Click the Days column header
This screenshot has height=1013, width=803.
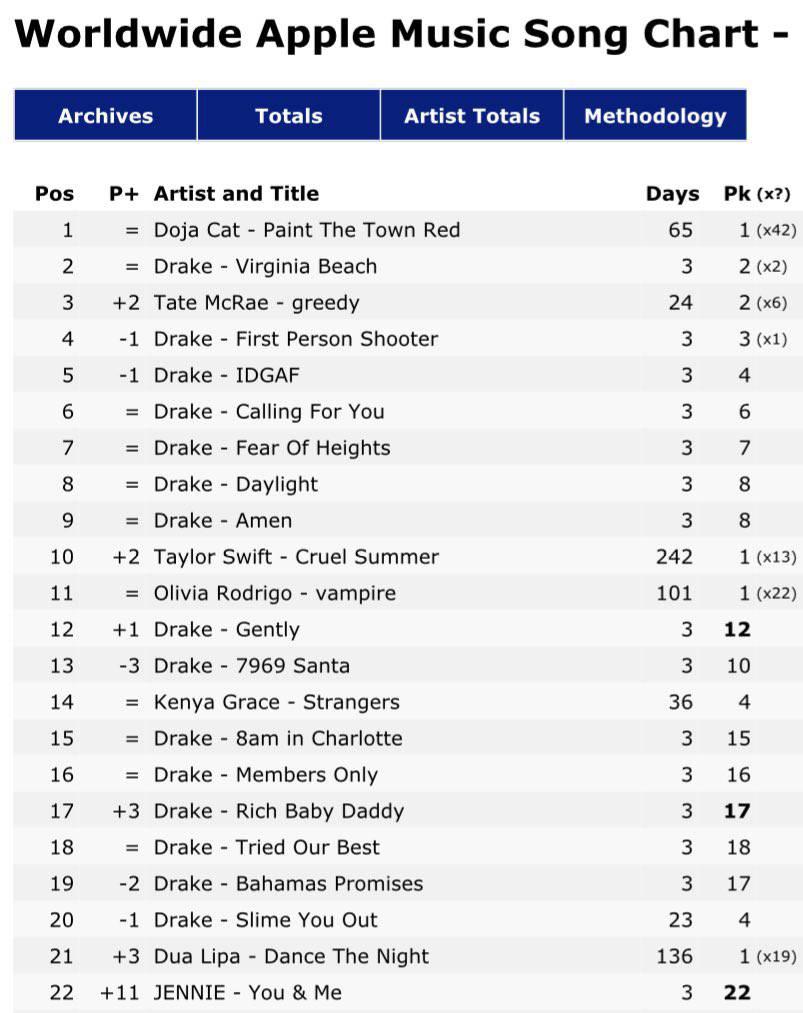(x=672, y=194)
